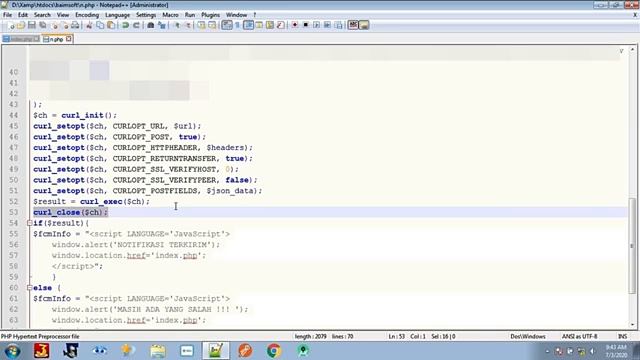Save all open files
Image resolution: width=640 pixels, height=360 pixels.
pos(42,25)
